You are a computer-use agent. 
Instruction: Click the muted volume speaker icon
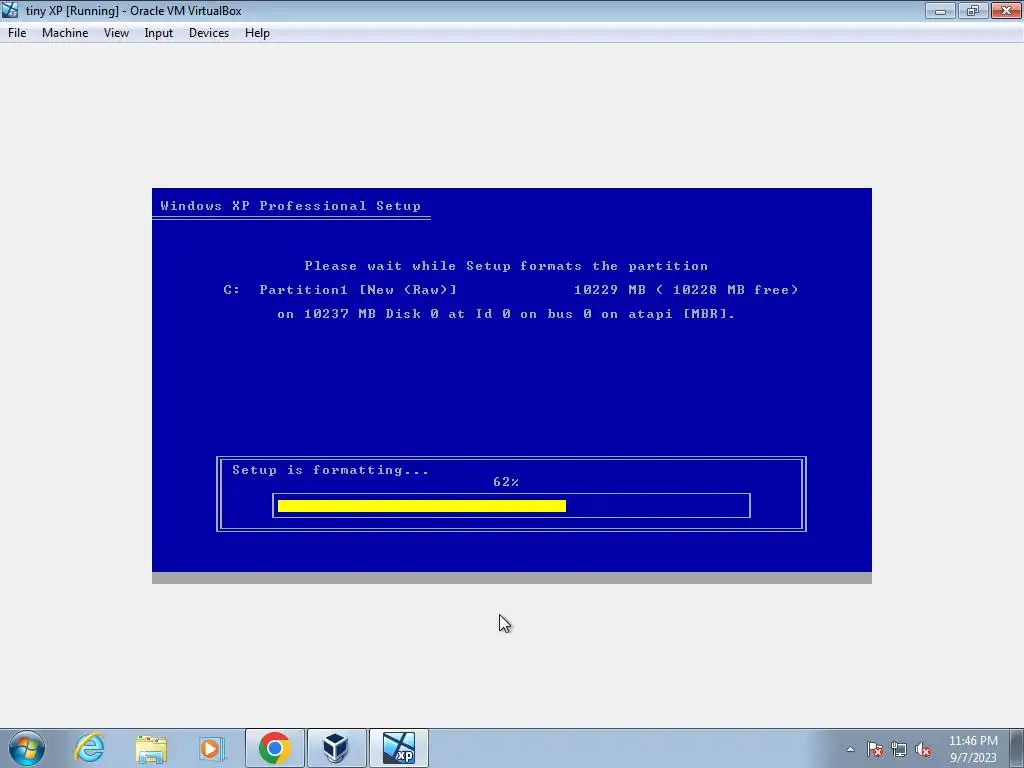tap(923, 749)
